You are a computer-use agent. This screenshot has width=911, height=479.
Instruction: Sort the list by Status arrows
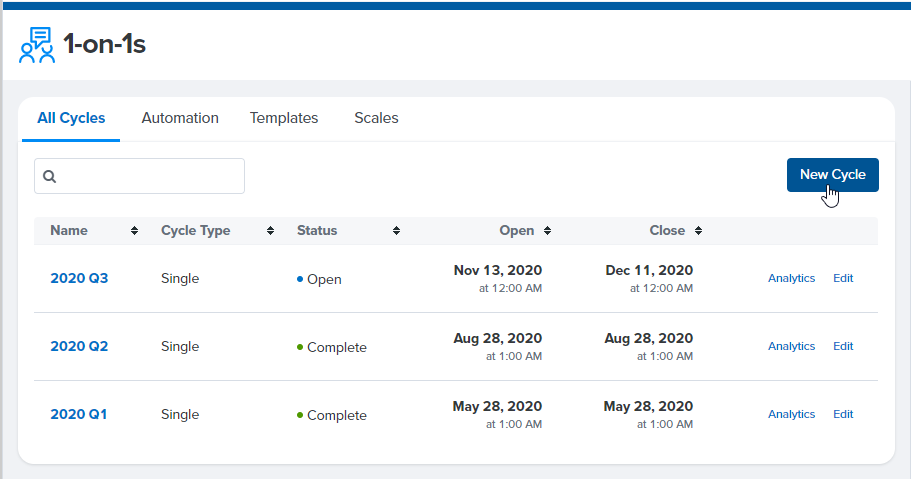pos(396,231)
